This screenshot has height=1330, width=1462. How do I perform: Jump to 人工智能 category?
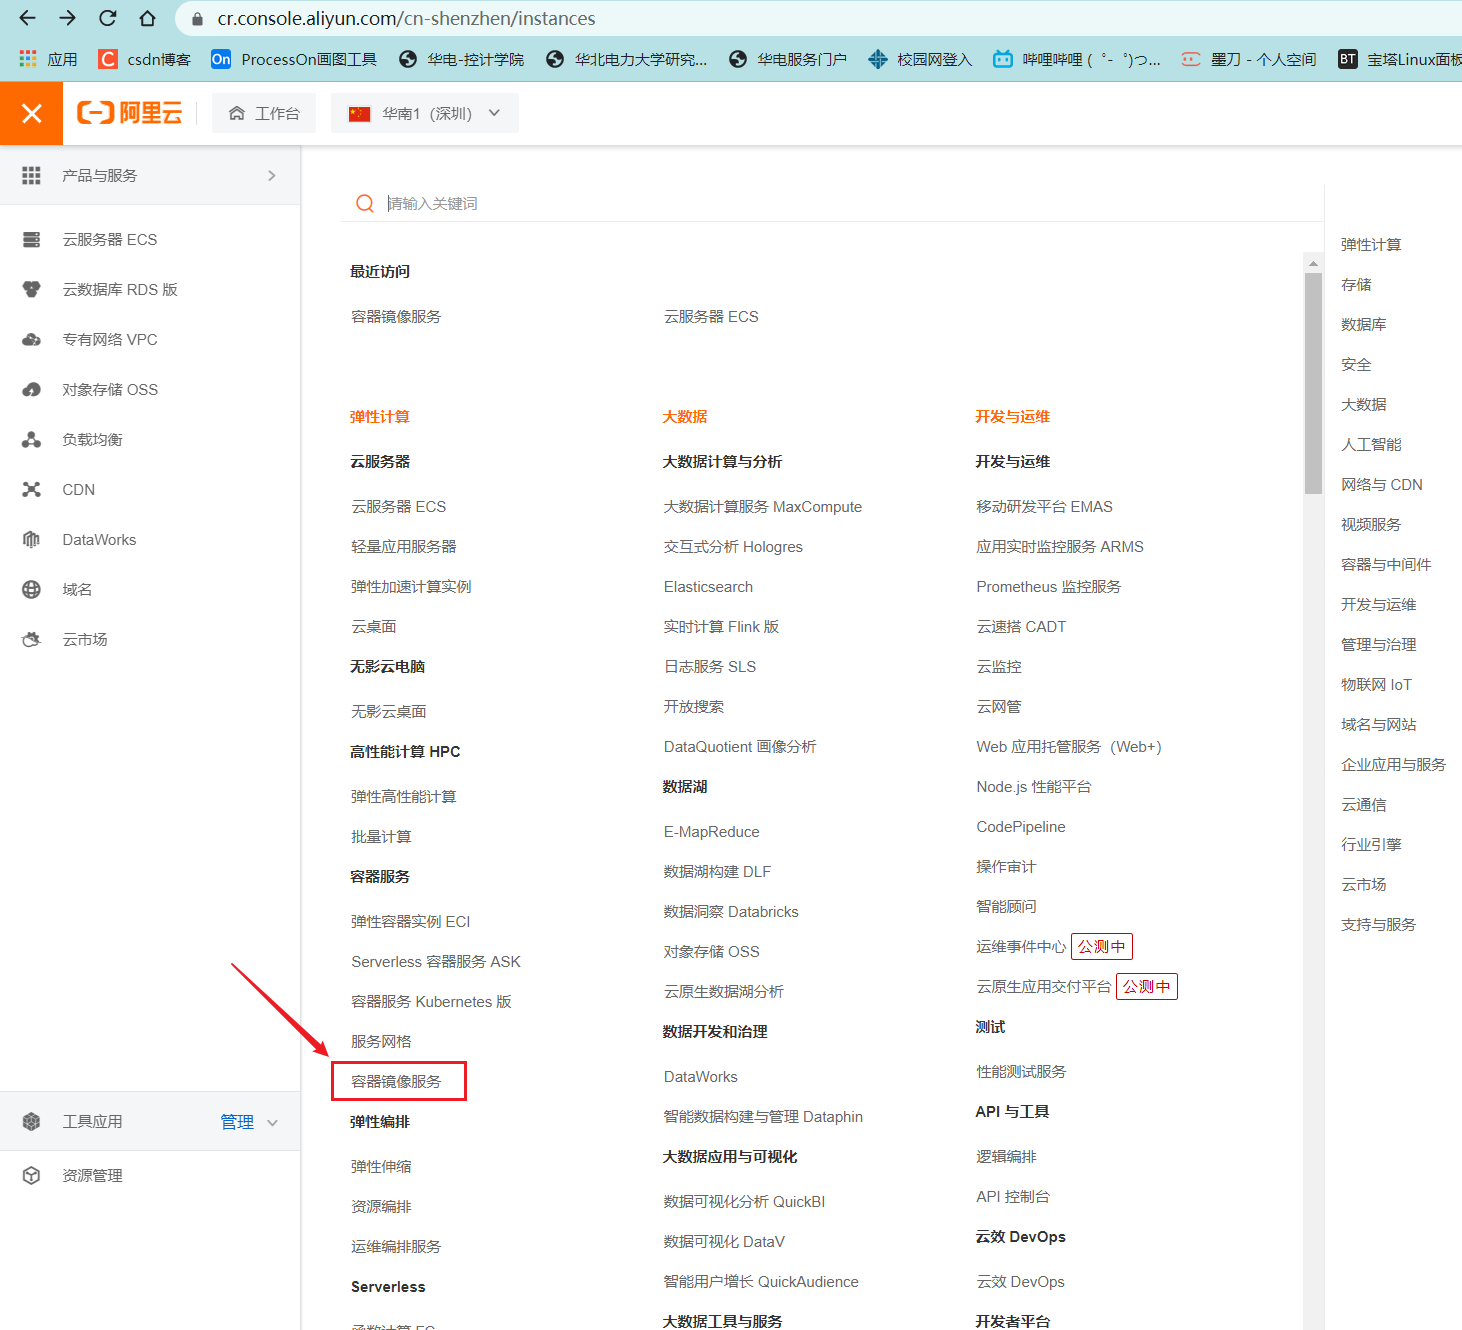point(1371,444)
